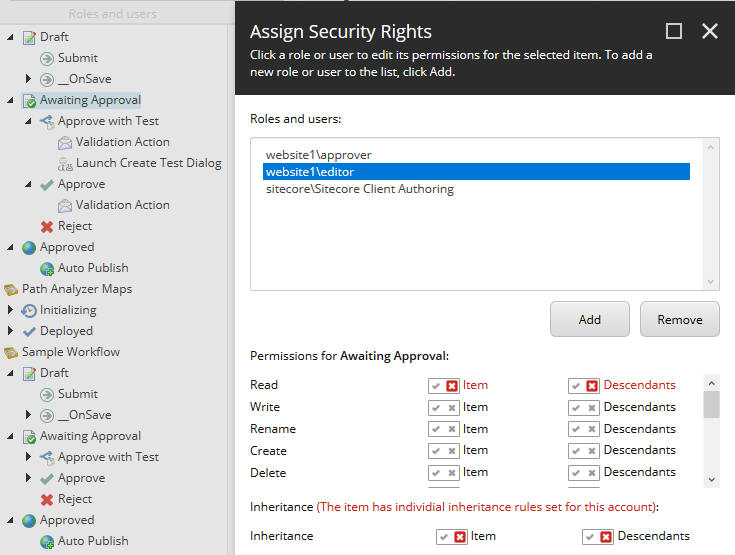Image resolution: width=735 pixels, height=555 pixels.
Task: Click the Initializing state icon
Action: [x=29, y=310]
